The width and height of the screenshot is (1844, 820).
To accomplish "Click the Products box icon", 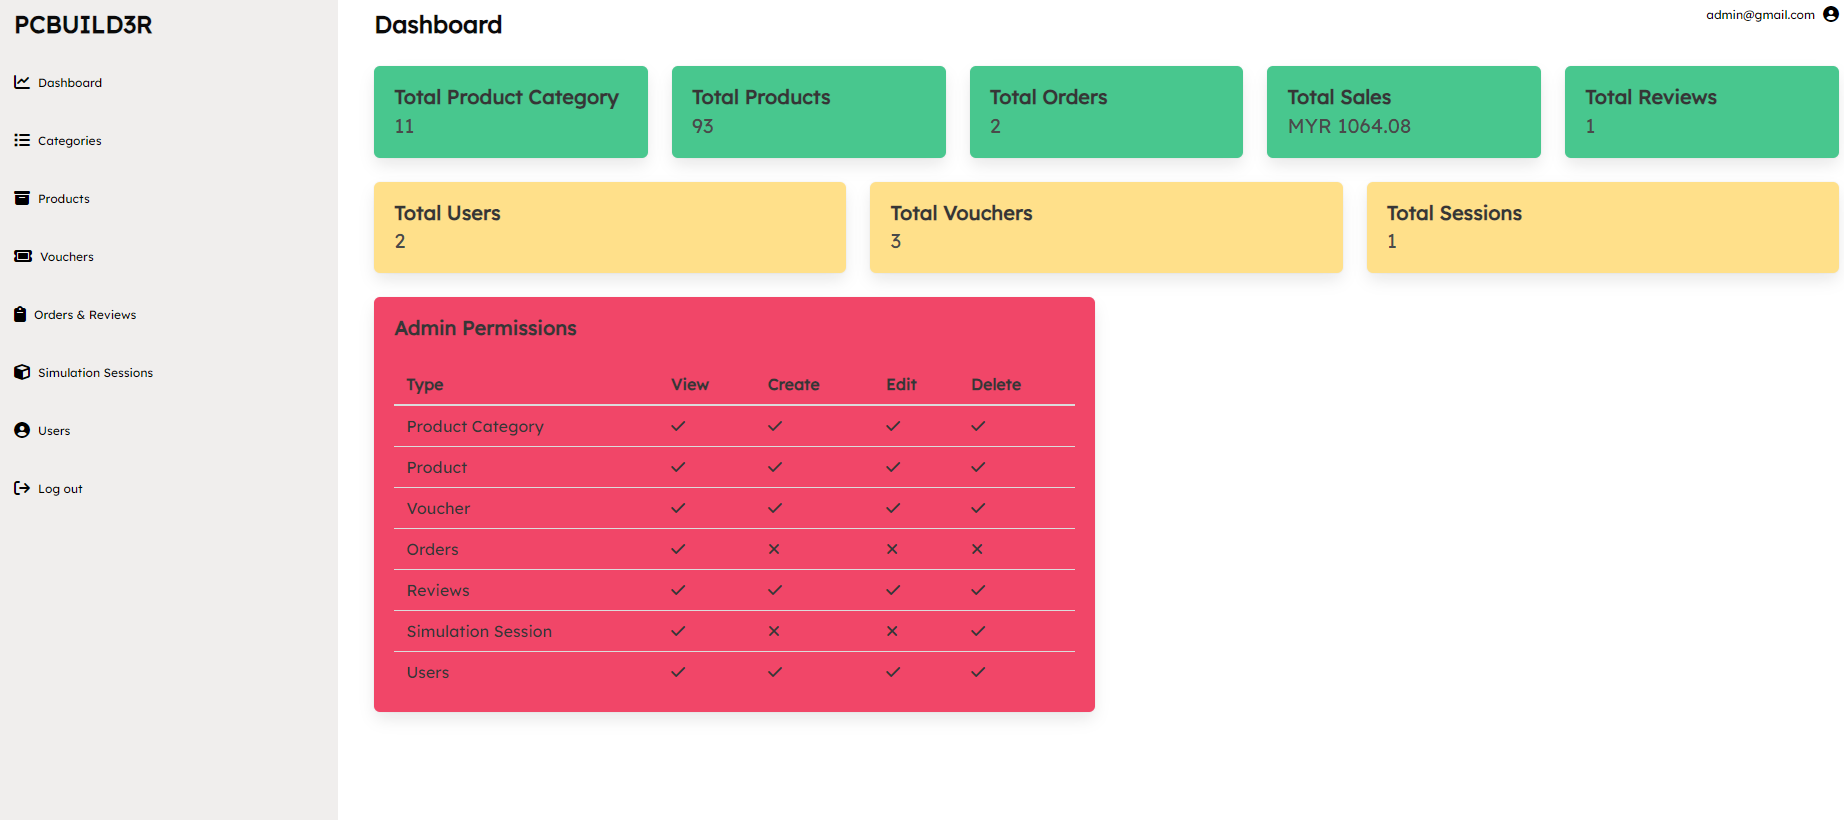I will point(22,198).
